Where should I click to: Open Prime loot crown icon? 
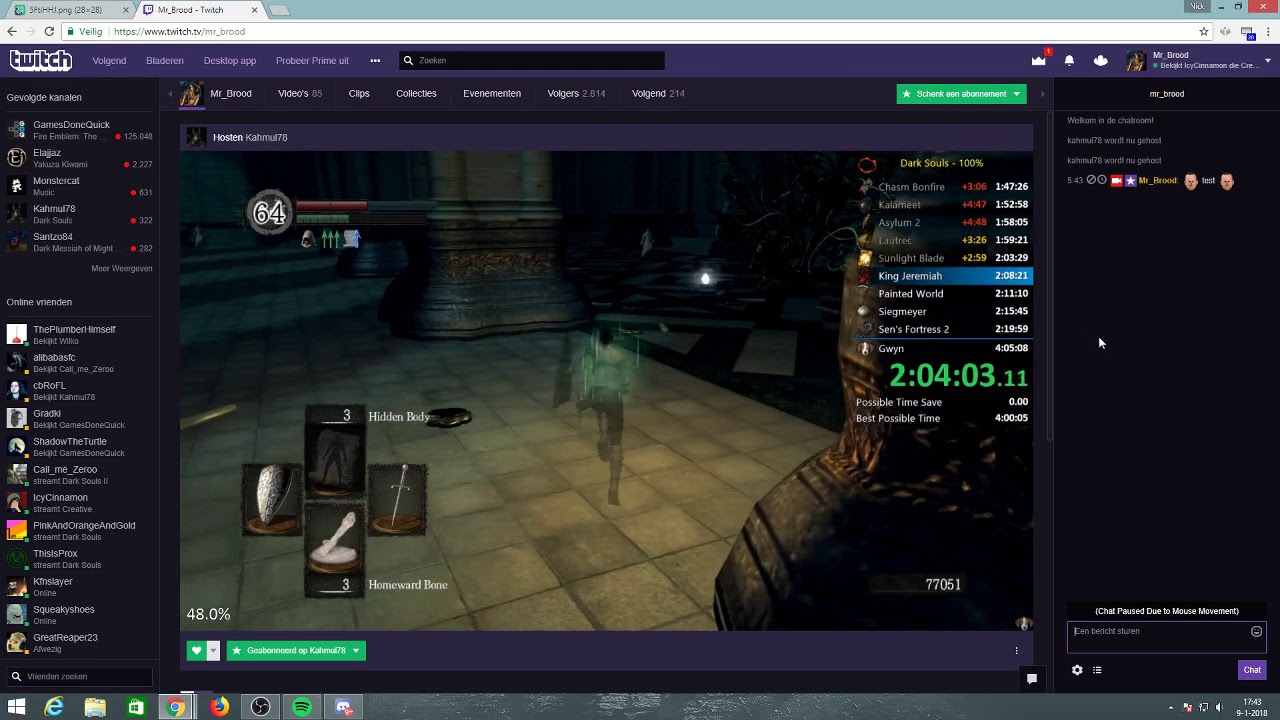click(x=1038, y=60)
